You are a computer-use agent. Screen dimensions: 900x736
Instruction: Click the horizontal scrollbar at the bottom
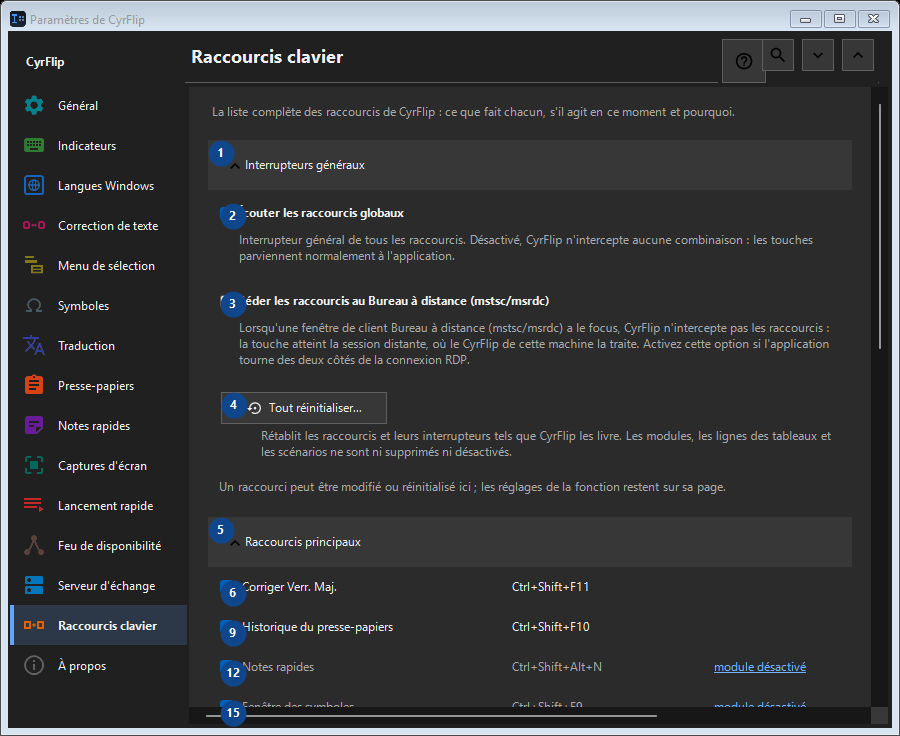(431, 716)
